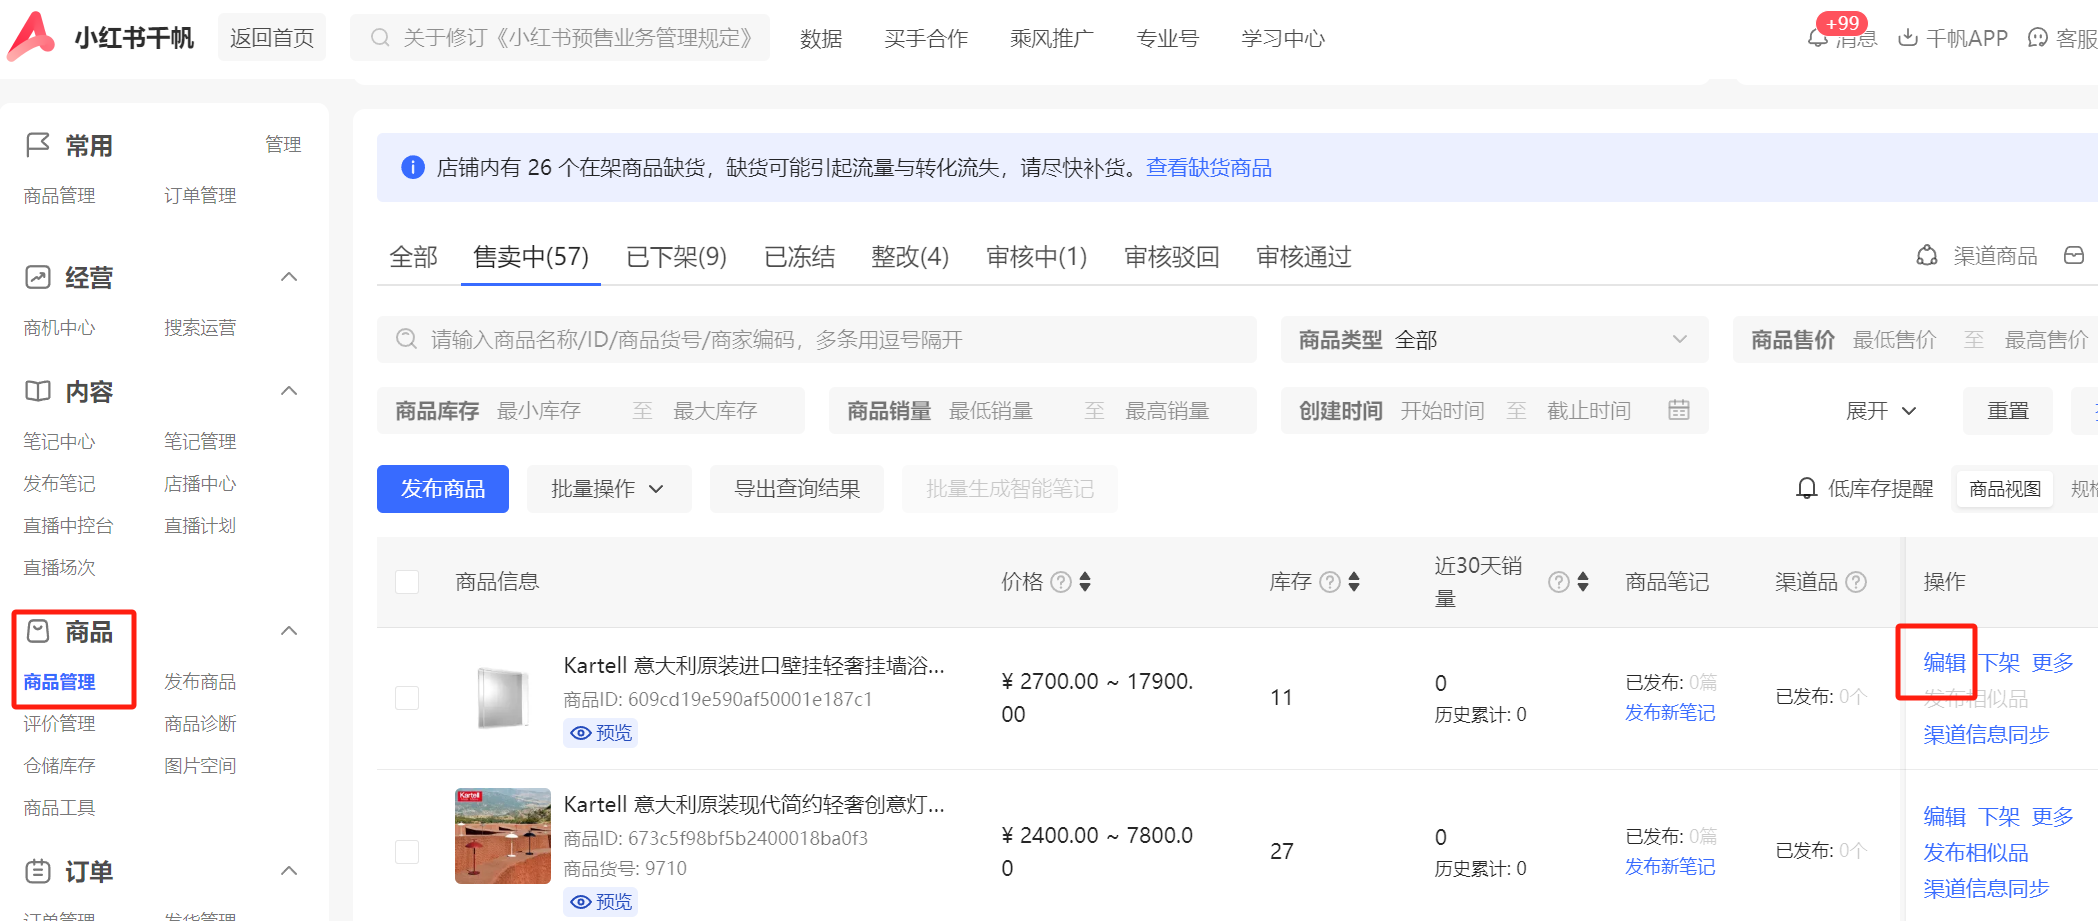
Task: Switch to 商品视图 toggle
Action: 2005,489
